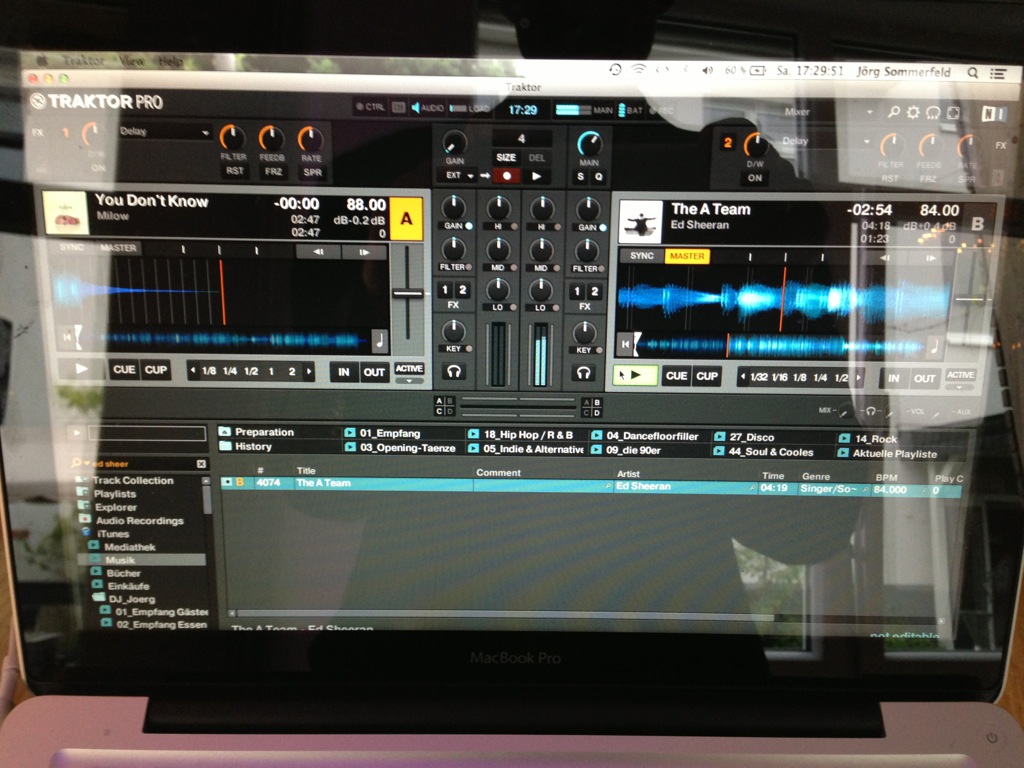Click Deck A's tempo fader handle

coord(408,293)
